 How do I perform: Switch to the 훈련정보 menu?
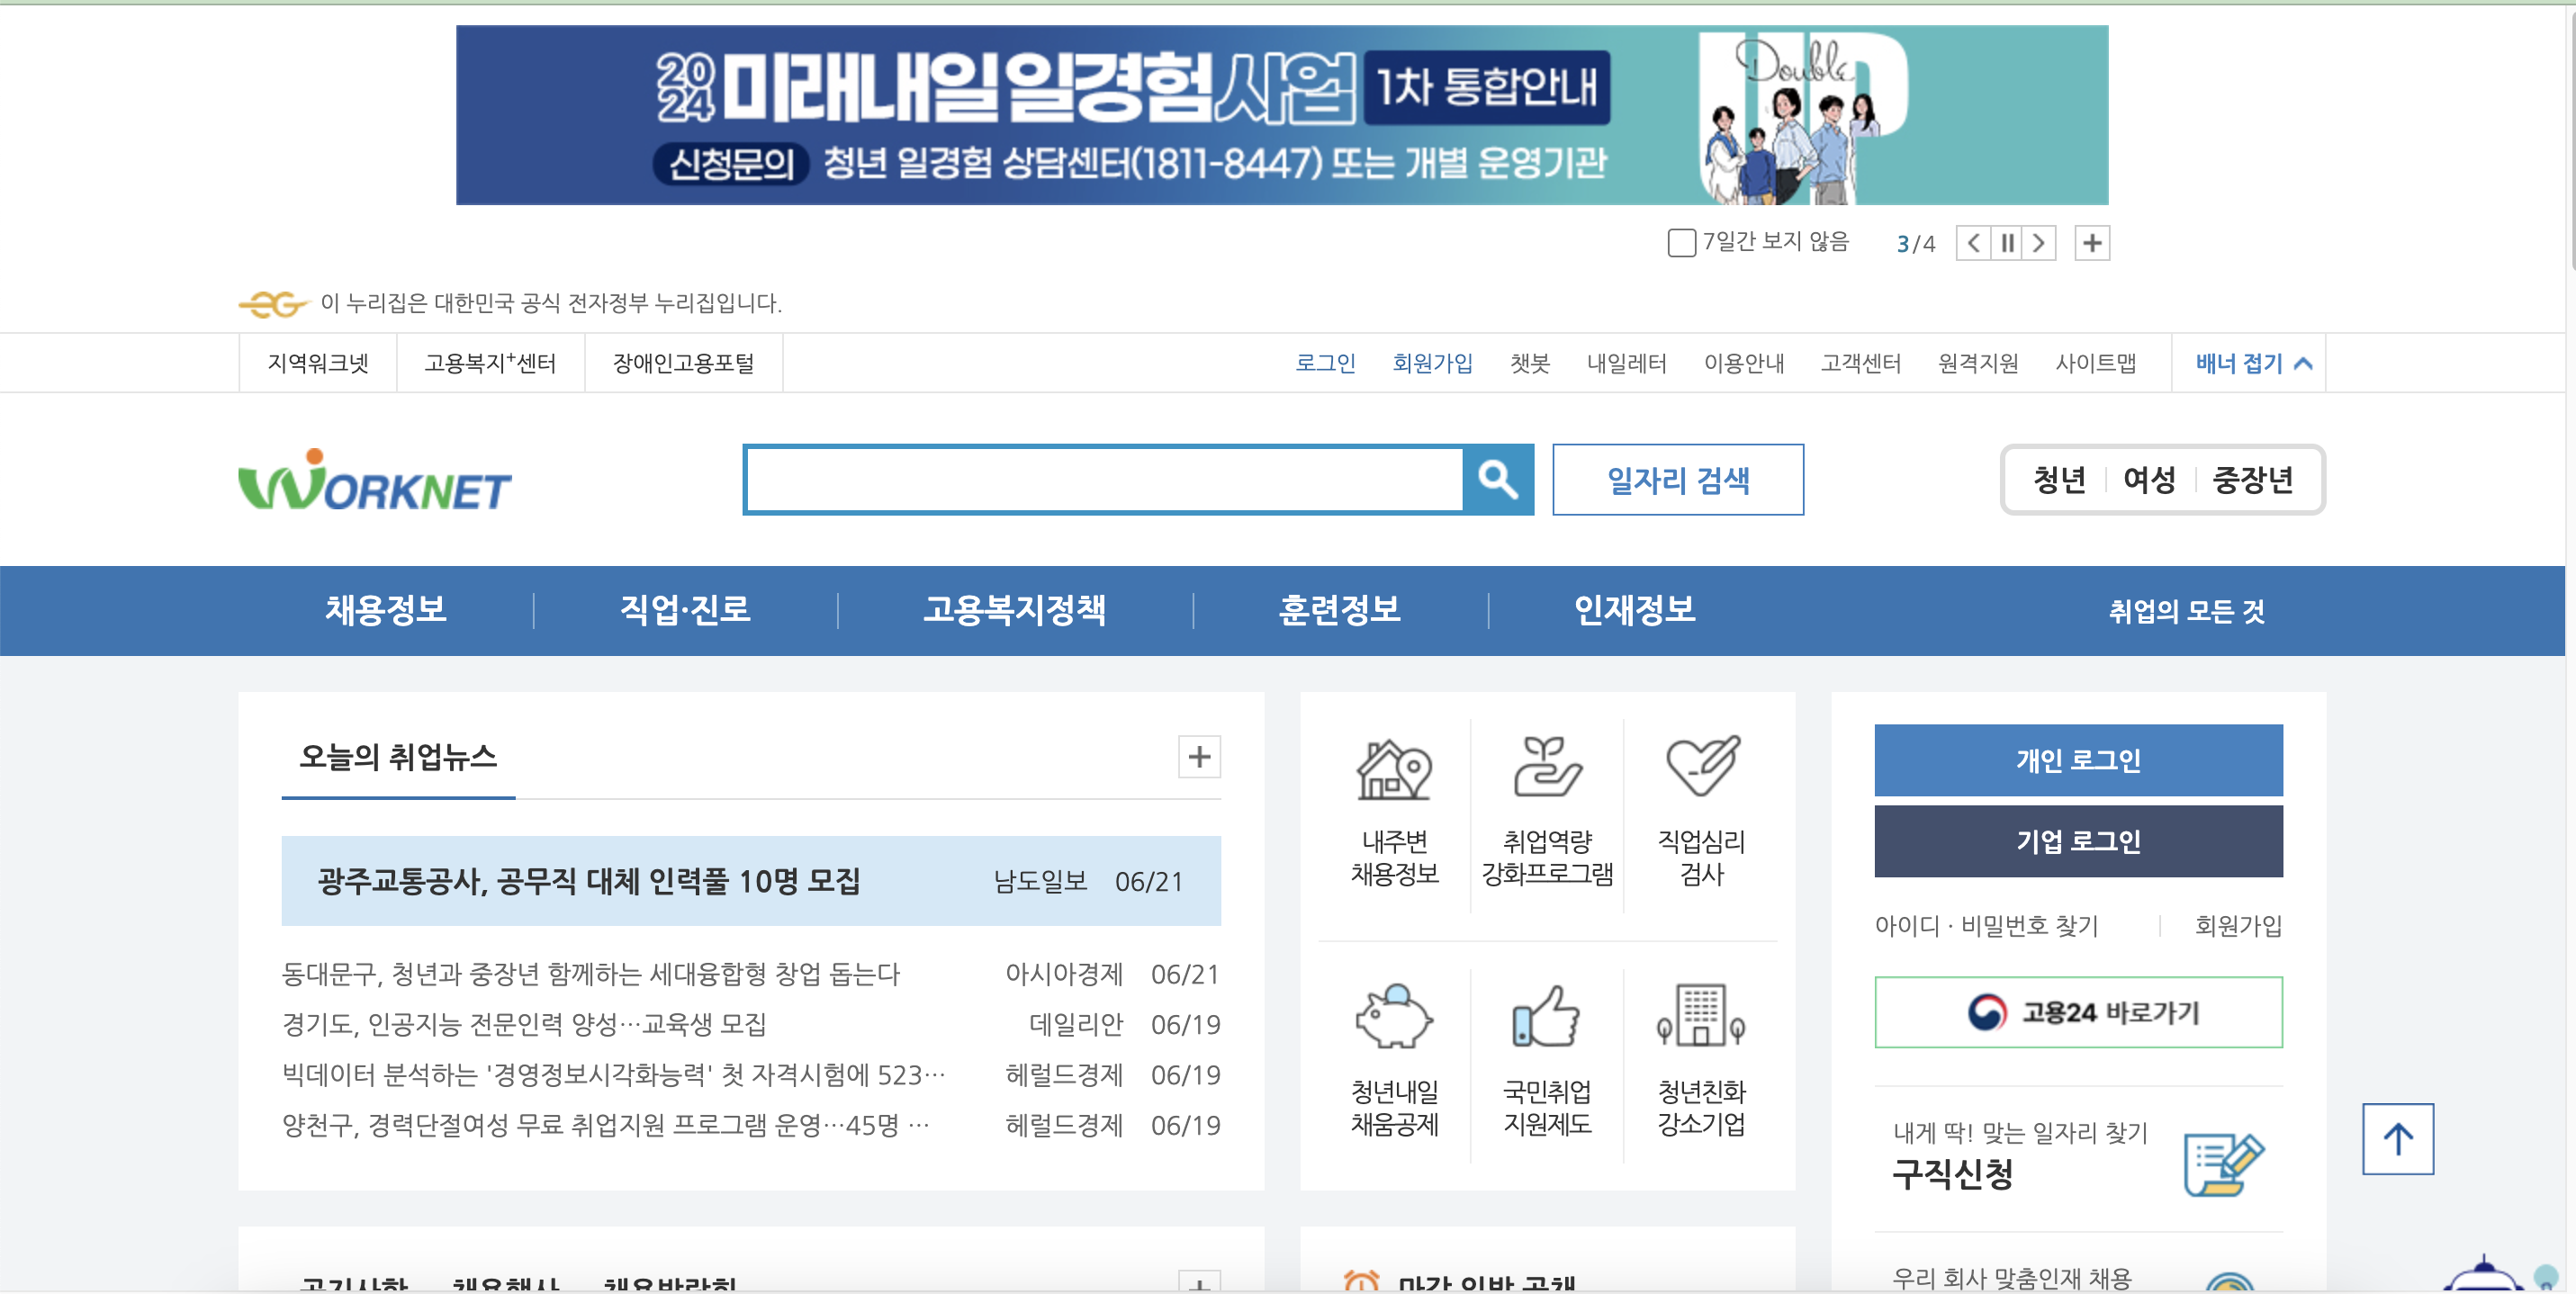[1340, 611]
